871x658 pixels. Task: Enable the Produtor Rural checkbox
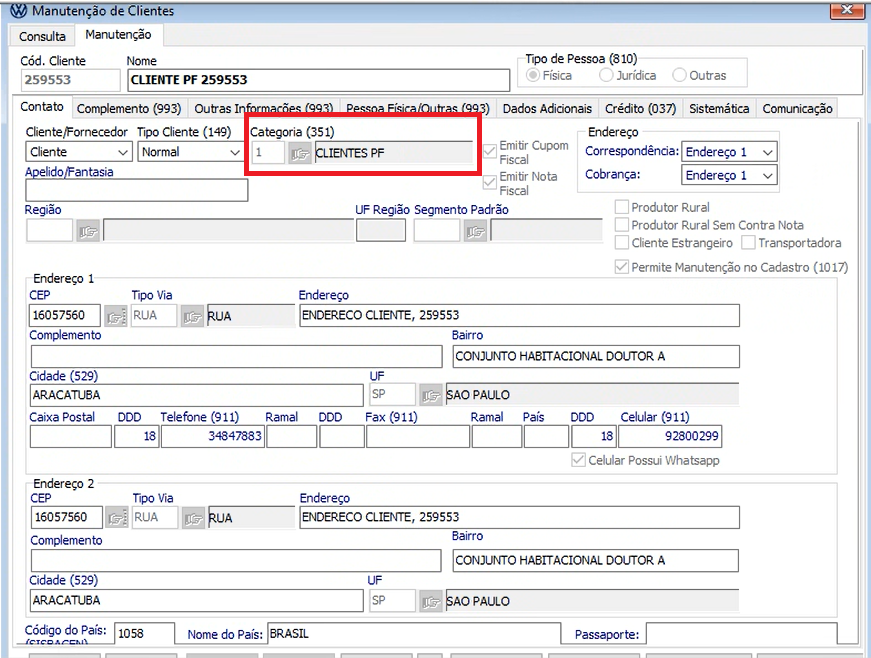[x=622, y=208]
